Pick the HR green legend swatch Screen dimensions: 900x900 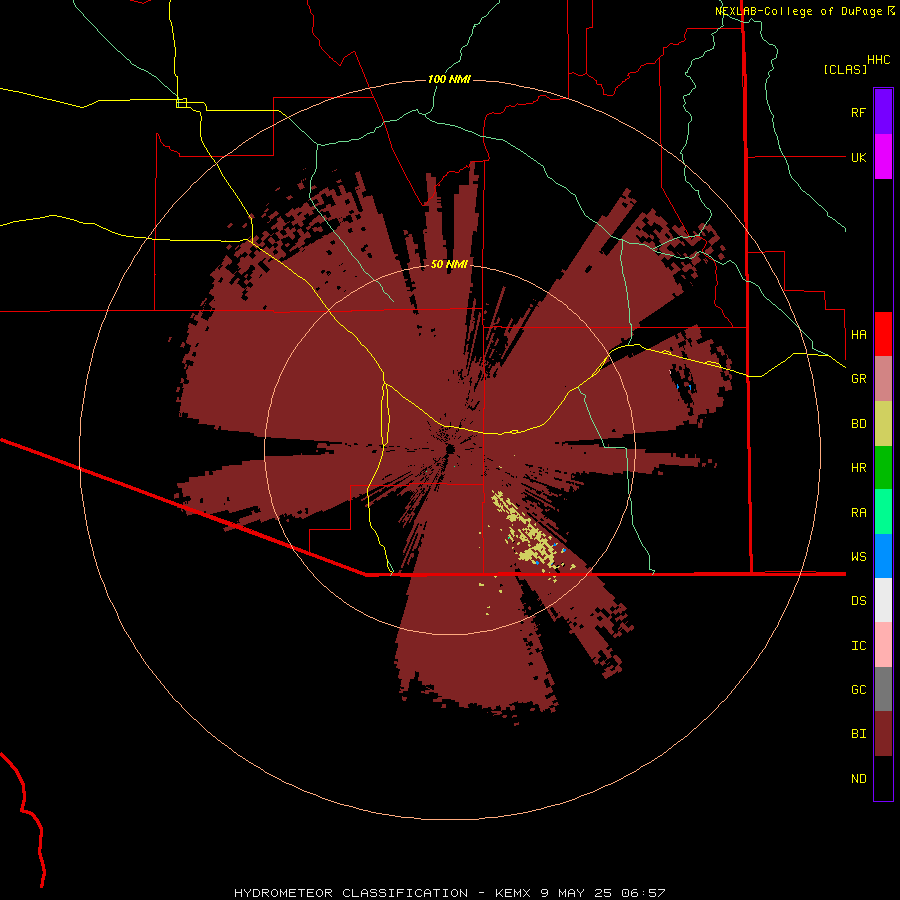pos(883,468)
